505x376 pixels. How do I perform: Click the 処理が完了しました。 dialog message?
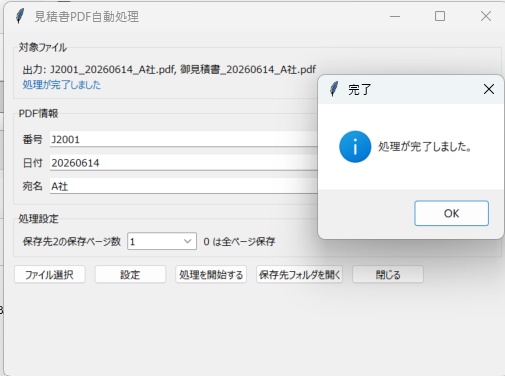(x=425, y=147)
